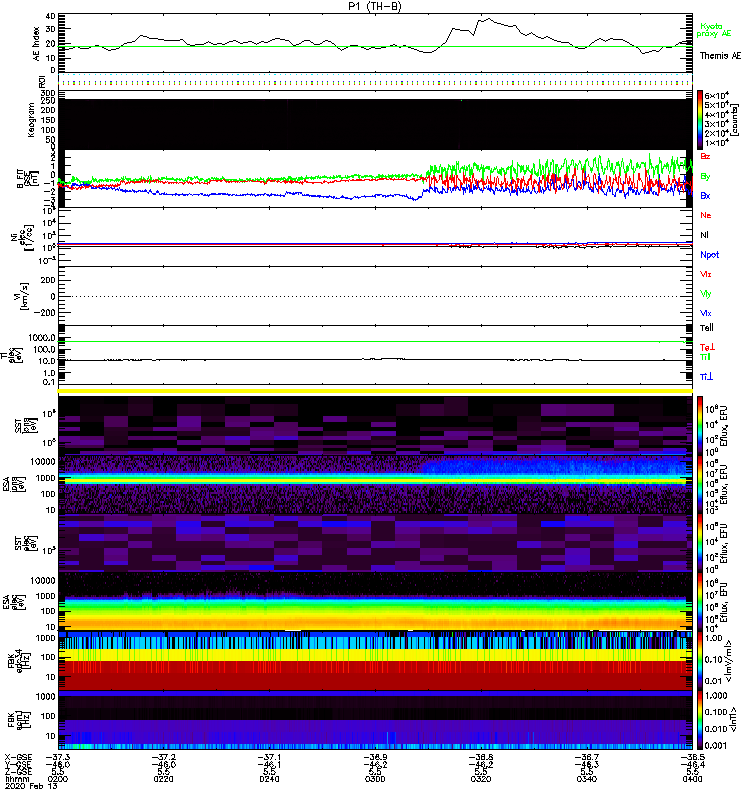This screenshot has width=750, height=800.
Task: Click the green "Vly" velocity legend label
Action: click(705, 294)
